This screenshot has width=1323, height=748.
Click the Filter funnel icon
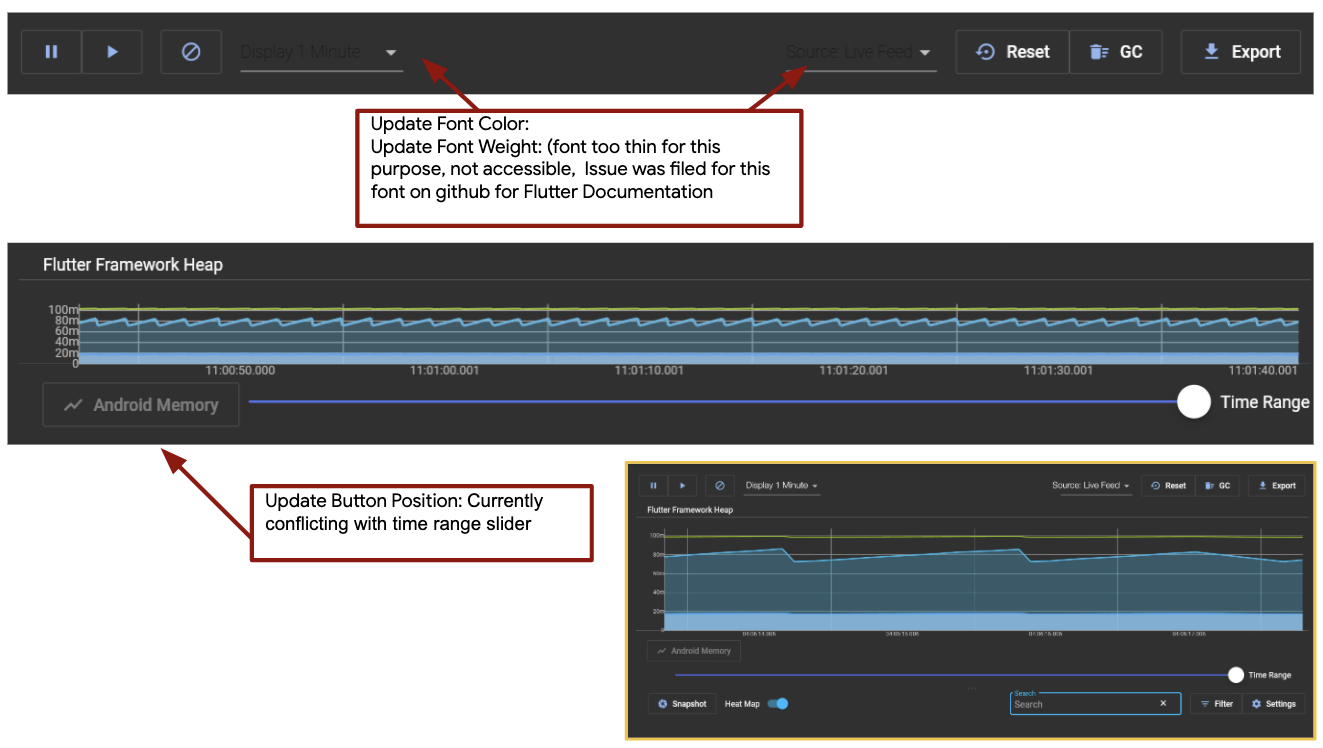(x=1203, y=703)
